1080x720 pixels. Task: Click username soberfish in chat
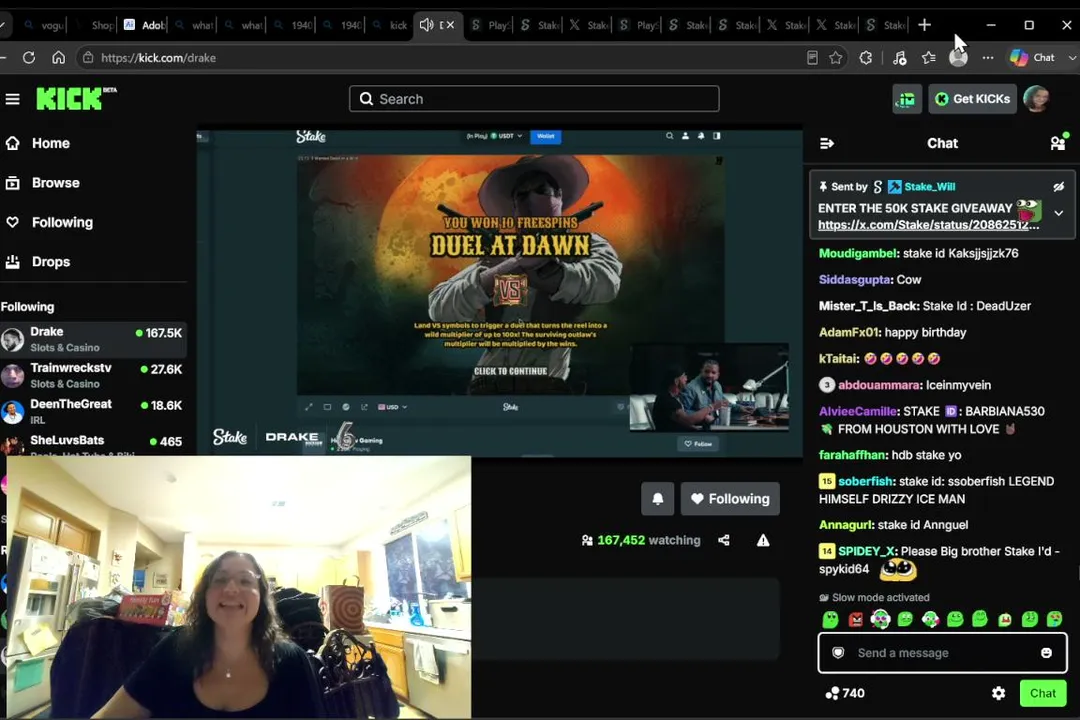tap(866, 481)
